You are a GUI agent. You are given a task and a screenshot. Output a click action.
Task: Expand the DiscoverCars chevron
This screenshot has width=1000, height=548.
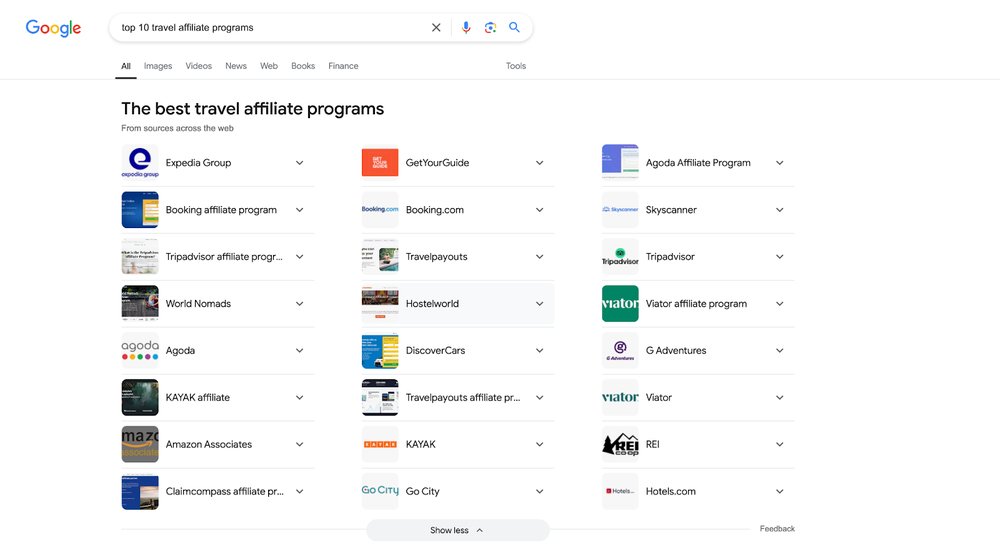point(540,350)
